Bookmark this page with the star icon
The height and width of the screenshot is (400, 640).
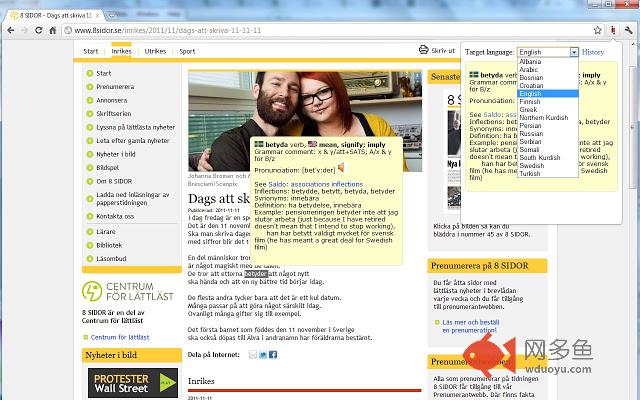coord(598,30)
